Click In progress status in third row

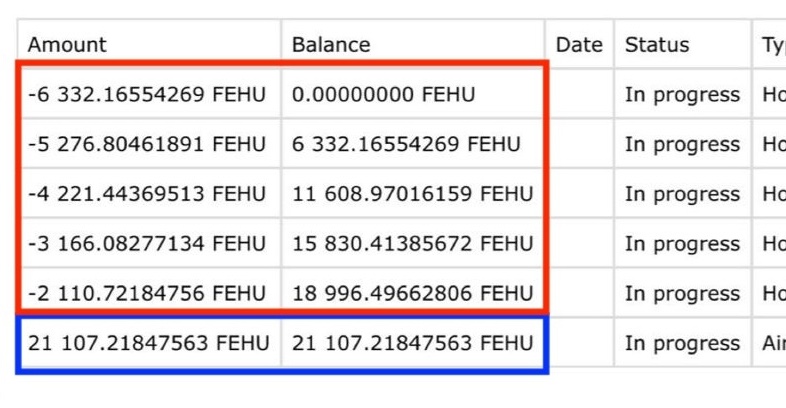point(682,193)
